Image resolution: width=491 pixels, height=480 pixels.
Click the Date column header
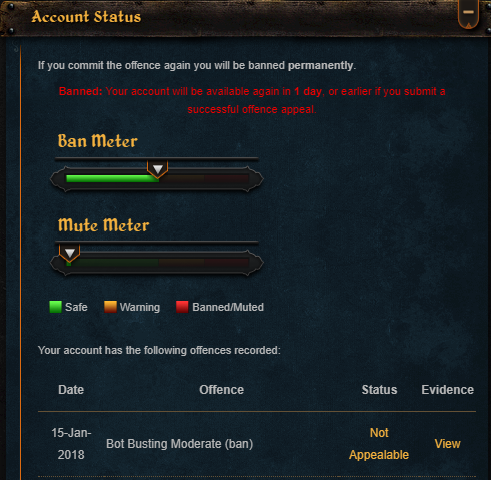(x=71, y=390)
